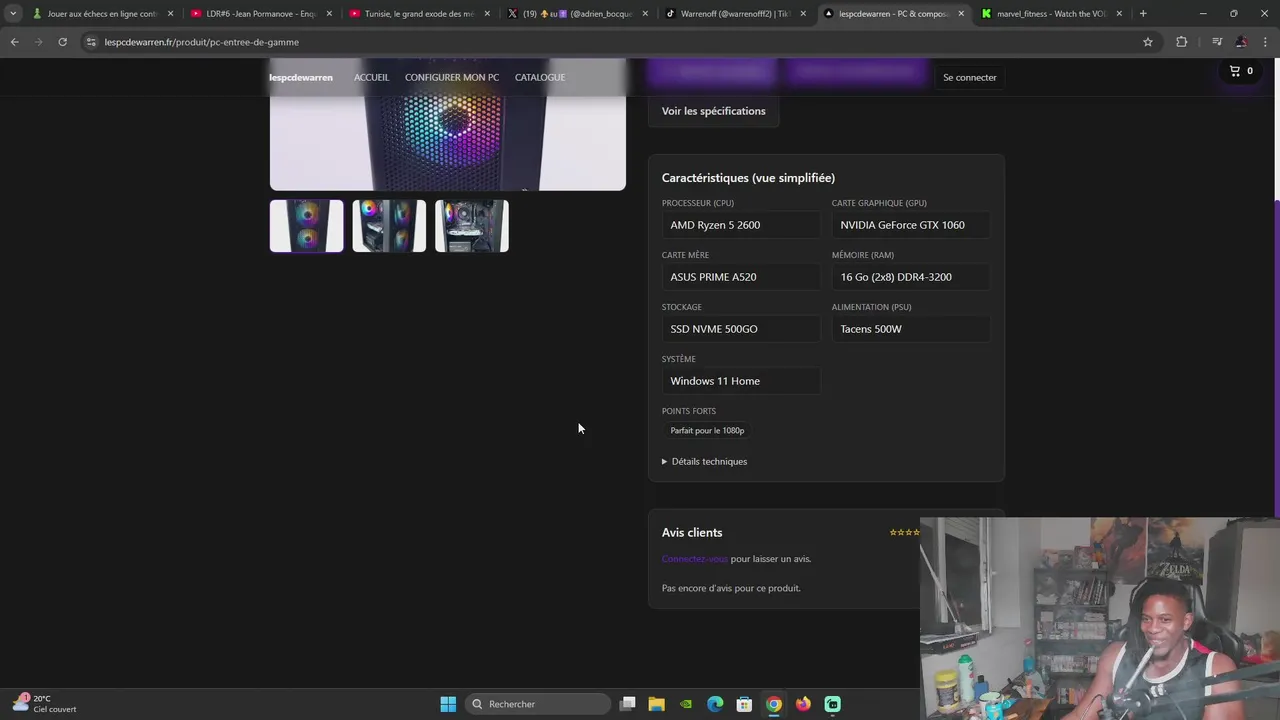Open Task View on the taskbar
The width and height of the screenshot is (1280, 720).
(628, 704)
